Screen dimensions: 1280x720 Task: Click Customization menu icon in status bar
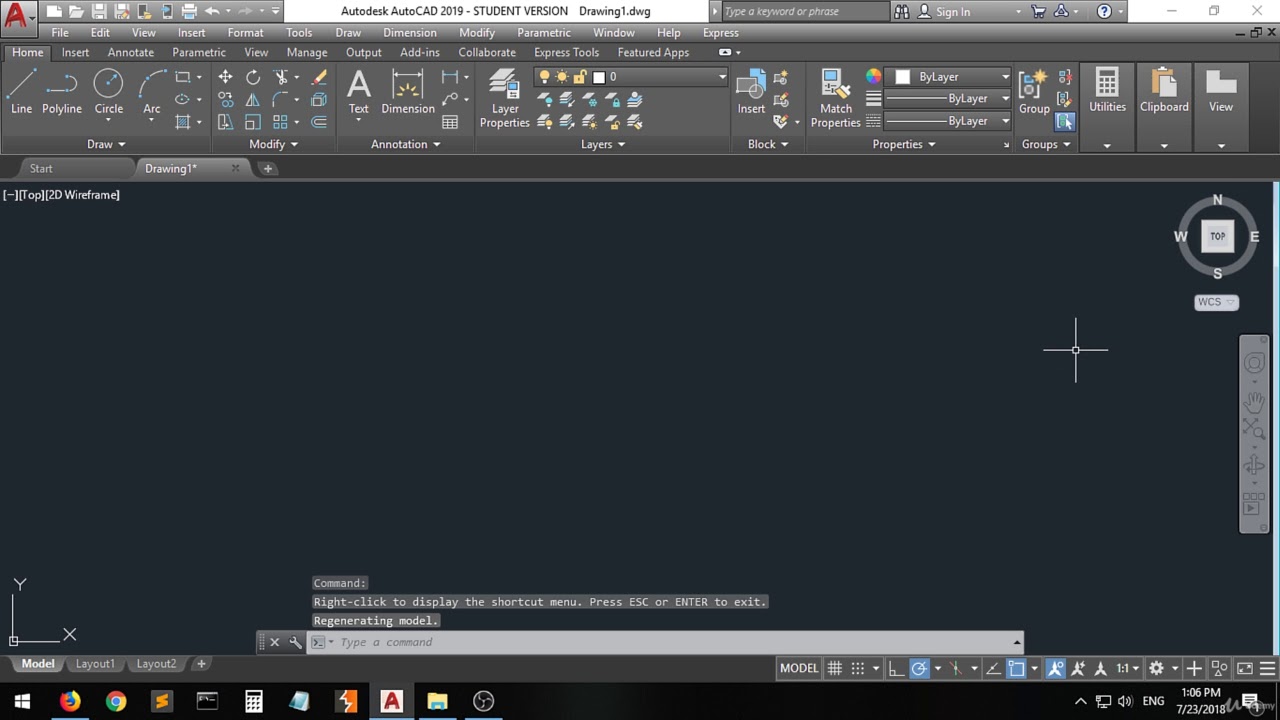(1267, 668)
